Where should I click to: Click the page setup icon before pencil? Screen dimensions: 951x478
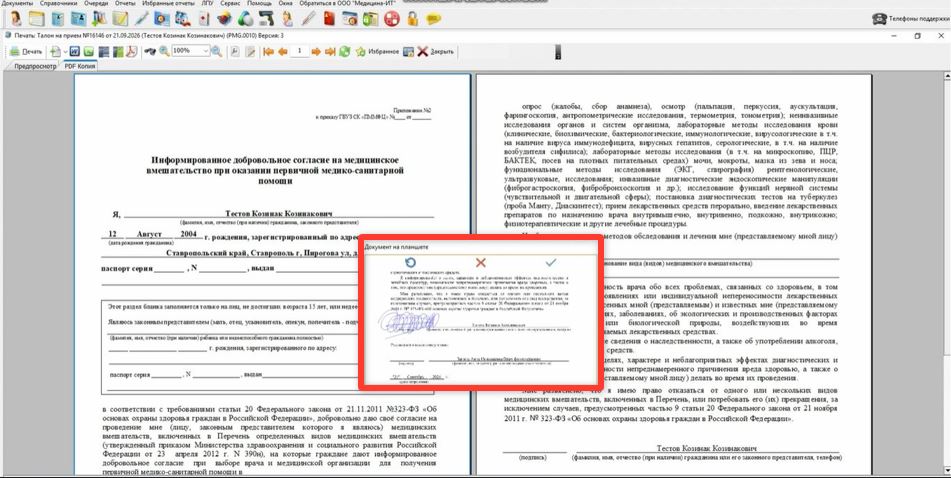(235, 52)
